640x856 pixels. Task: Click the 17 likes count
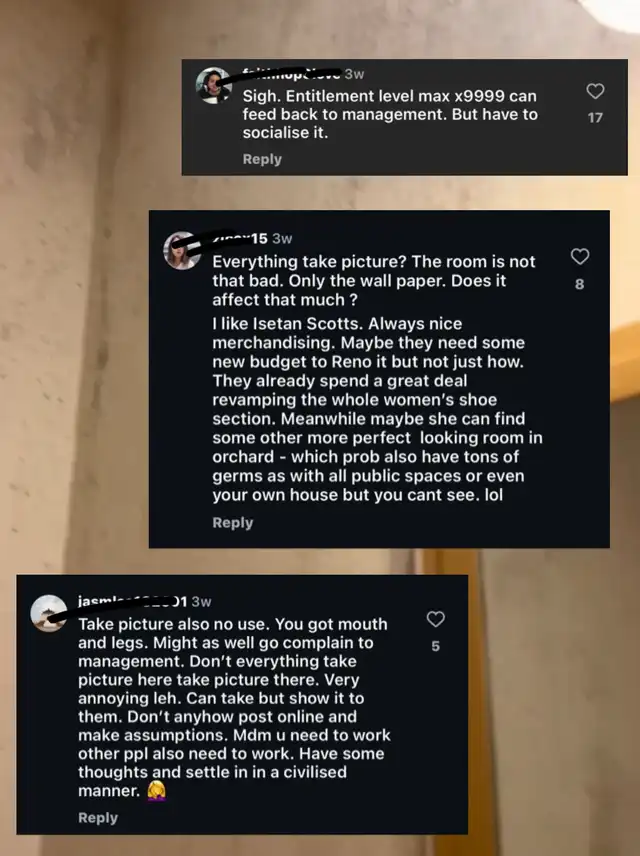point(595,117)
